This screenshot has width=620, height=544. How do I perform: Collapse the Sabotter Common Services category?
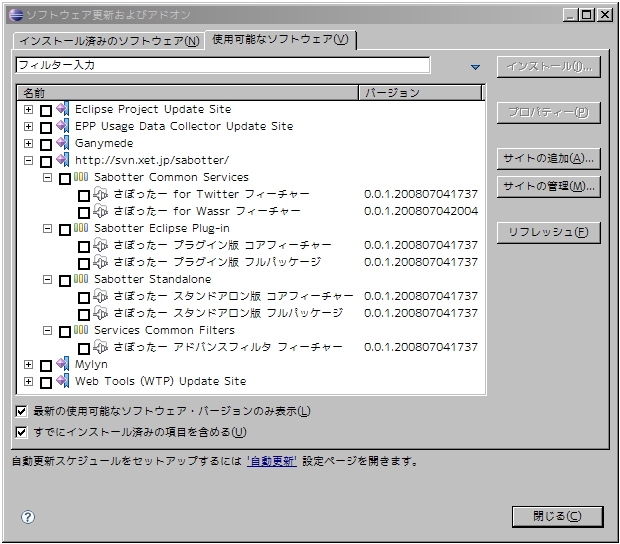click(47, 177)
